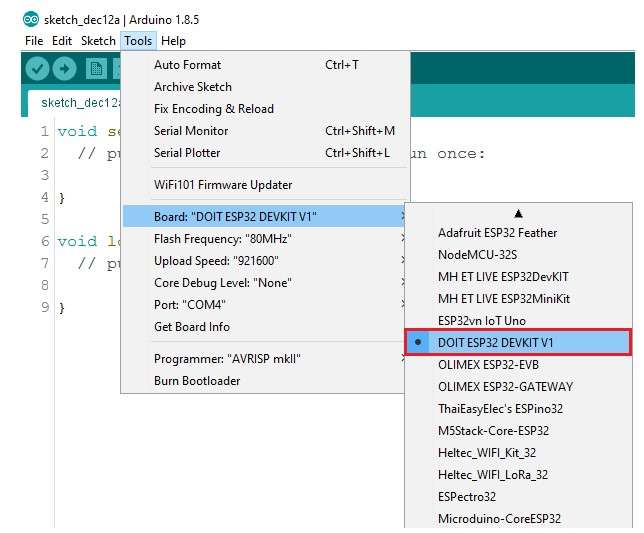Image resolution: width=644 pixels, height=533 pixels.
Task: Expand the Upload Speed "921600" submenu
Action: pyautogui.click(x=264, y=261)
